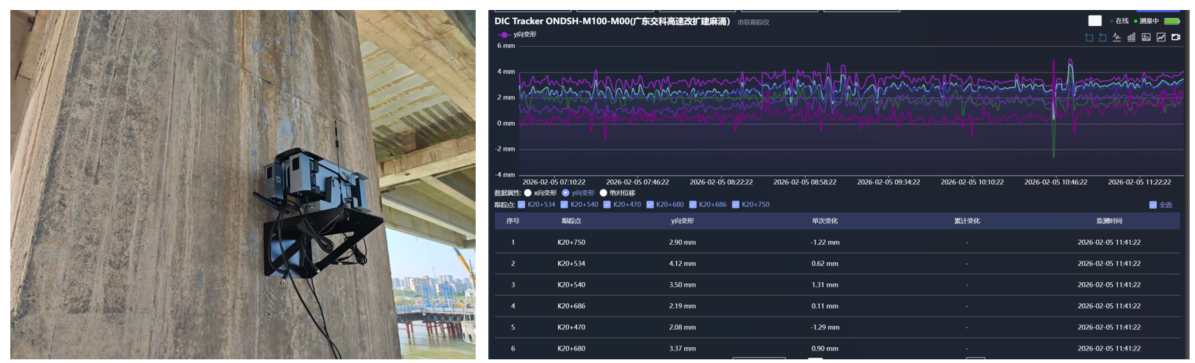Click the y向变形 table column header
Viewport: 1195px width, 363px height.
(681, 221)
